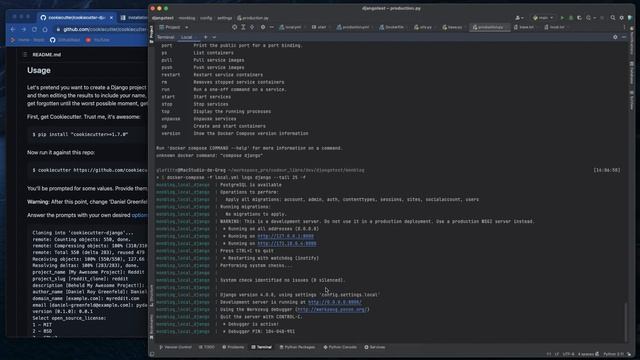640x360 pixels.
Task: Open the user account icon dropdown
Action: 519,18
